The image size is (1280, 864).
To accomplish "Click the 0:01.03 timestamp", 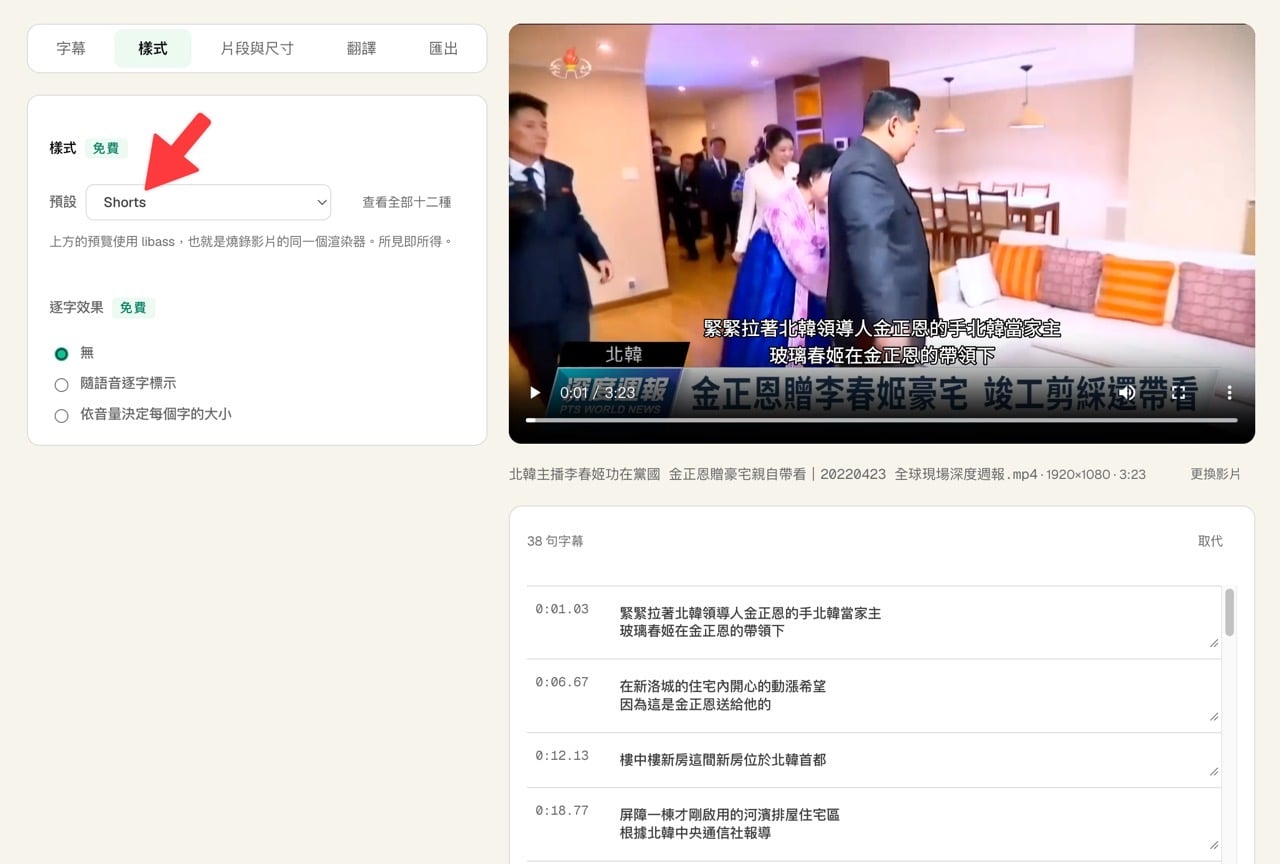I will pos(562,609).
